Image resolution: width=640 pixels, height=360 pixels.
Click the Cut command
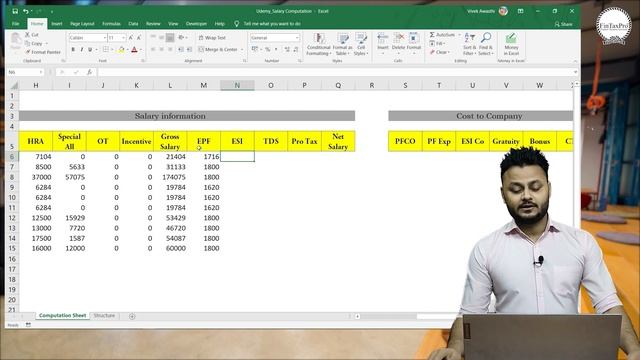[x=32, y=35]
